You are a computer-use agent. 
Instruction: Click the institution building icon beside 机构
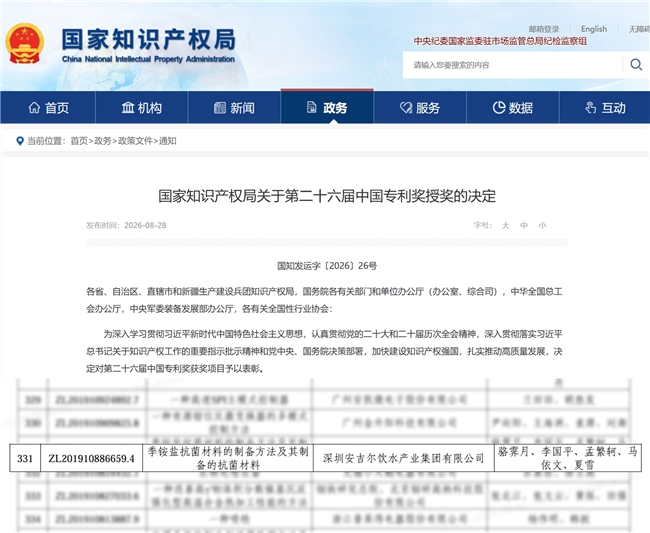point(127,108)
